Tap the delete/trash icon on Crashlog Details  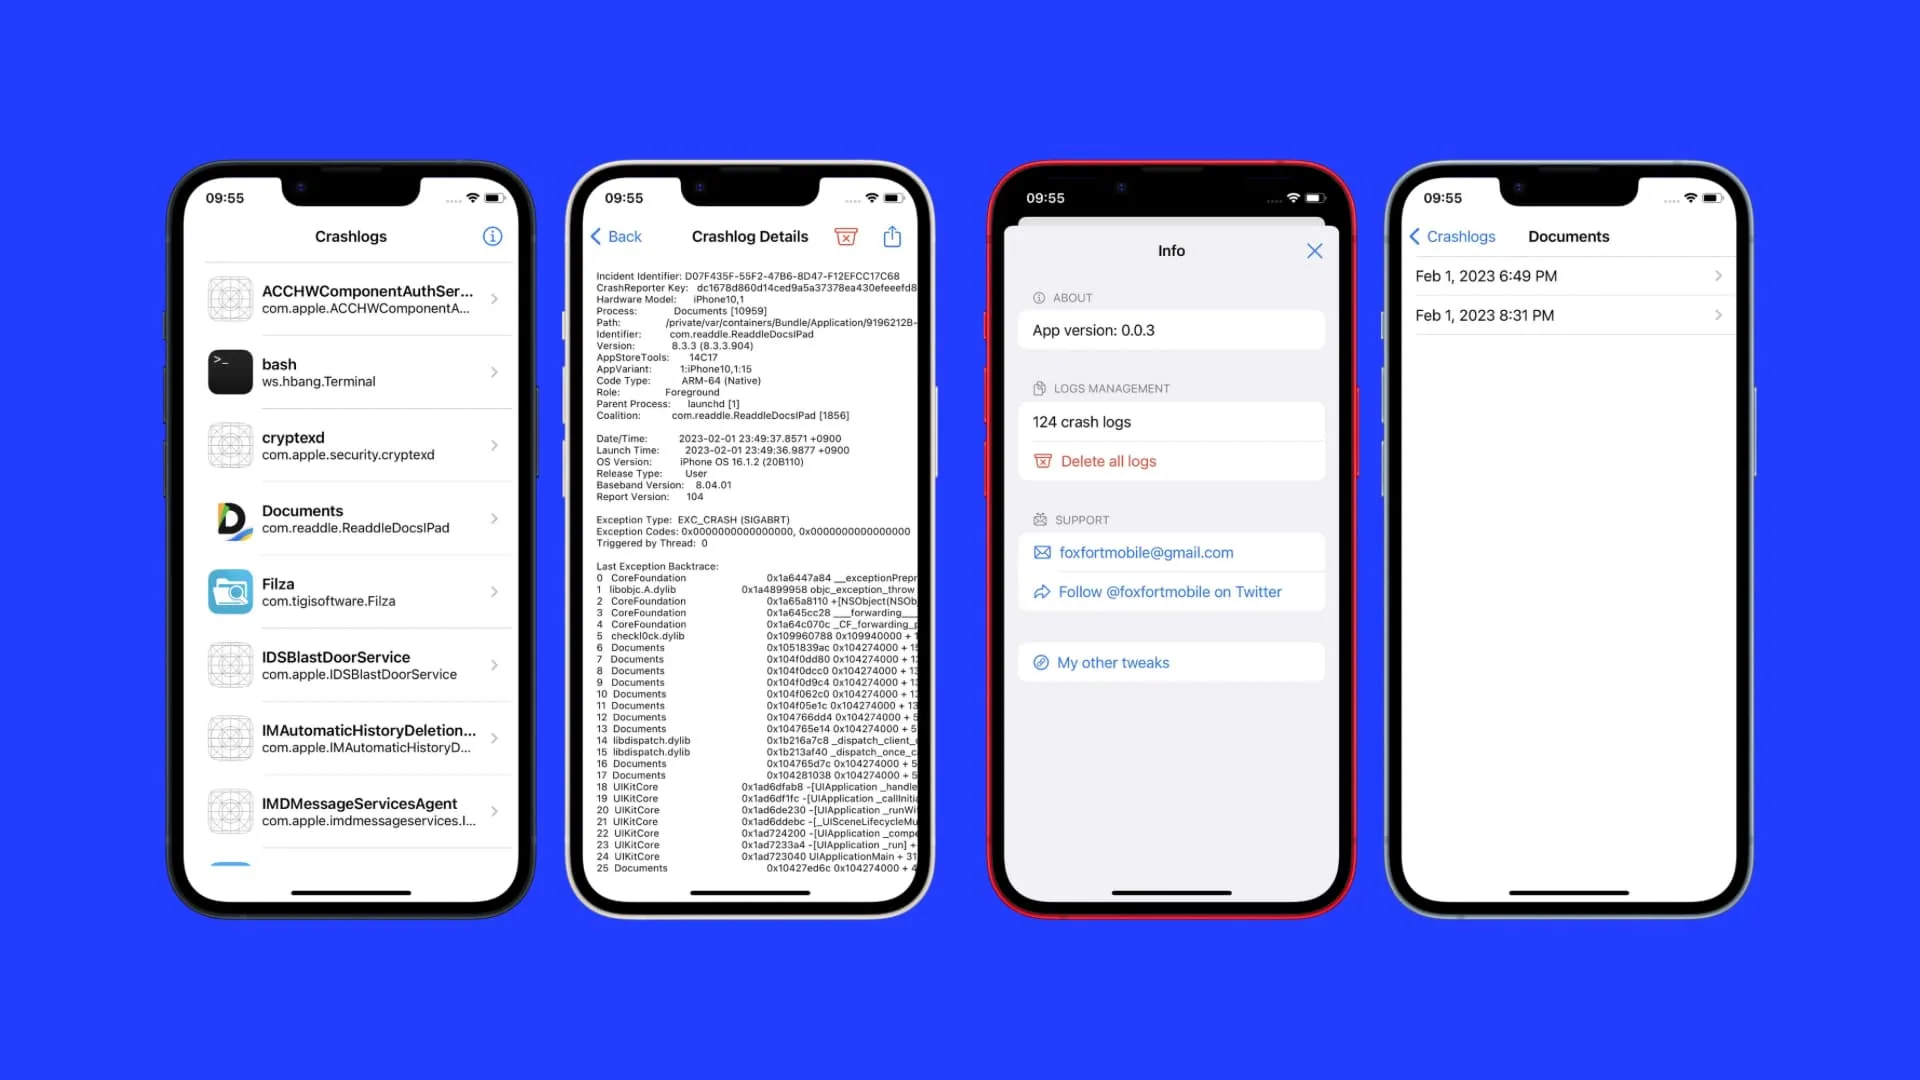pyautogui.click(x=845, y=236)
